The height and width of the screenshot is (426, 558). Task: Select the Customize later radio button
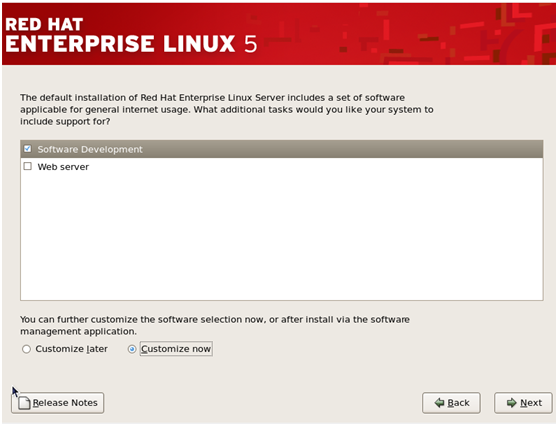point(26,349)
